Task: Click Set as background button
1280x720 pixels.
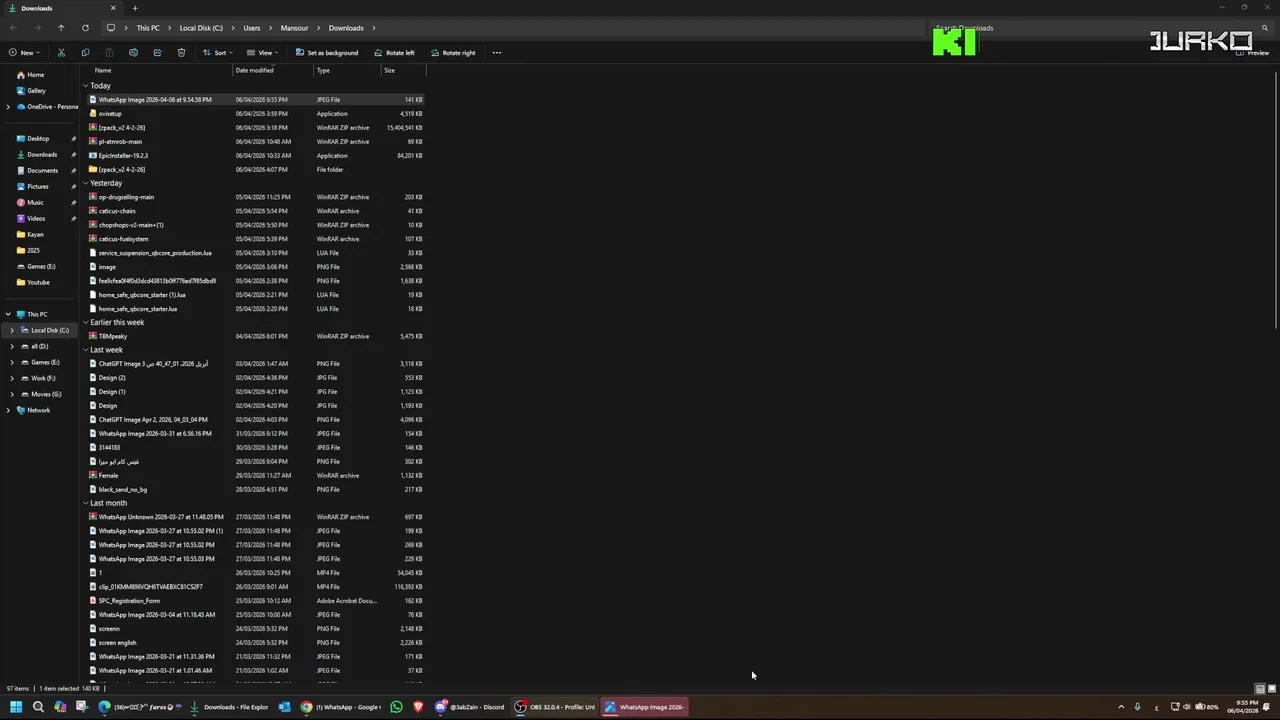Action: pyautogui.click(x=326, y=53)
